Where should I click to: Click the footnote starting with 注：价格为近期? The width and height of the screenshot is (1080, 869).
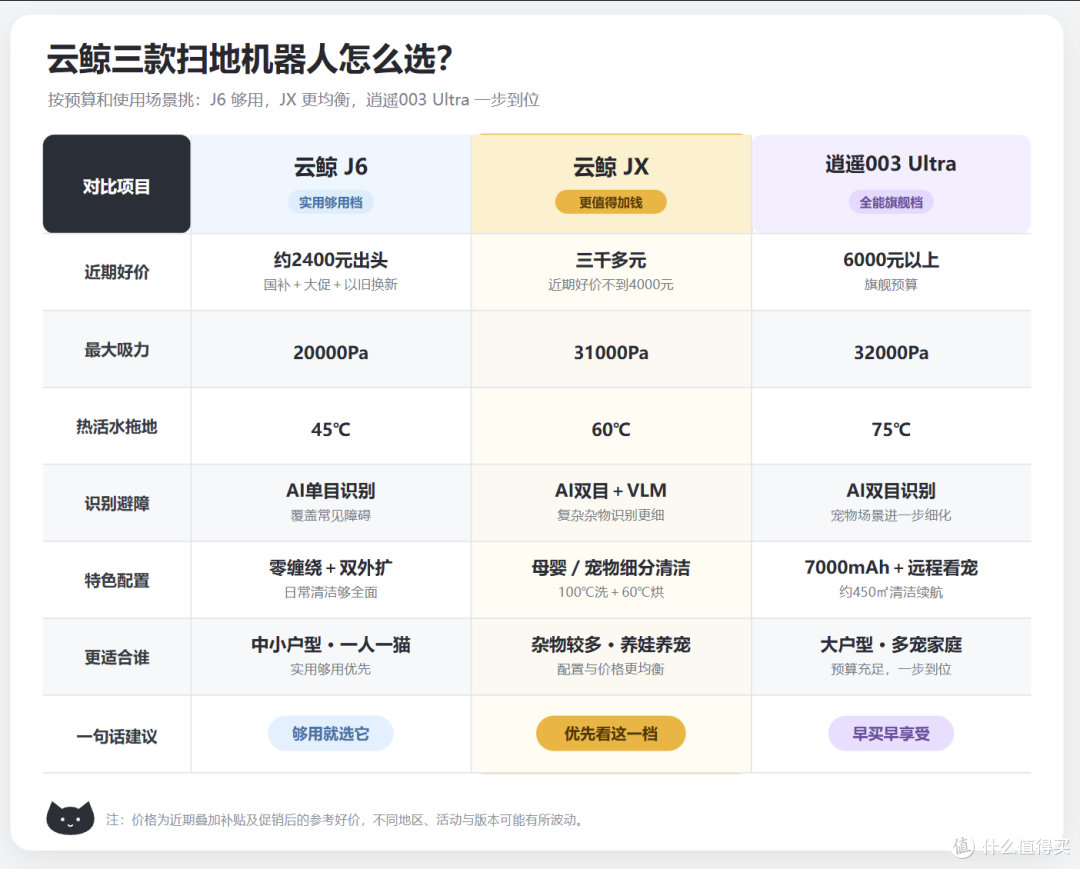(x=346, y=820)
